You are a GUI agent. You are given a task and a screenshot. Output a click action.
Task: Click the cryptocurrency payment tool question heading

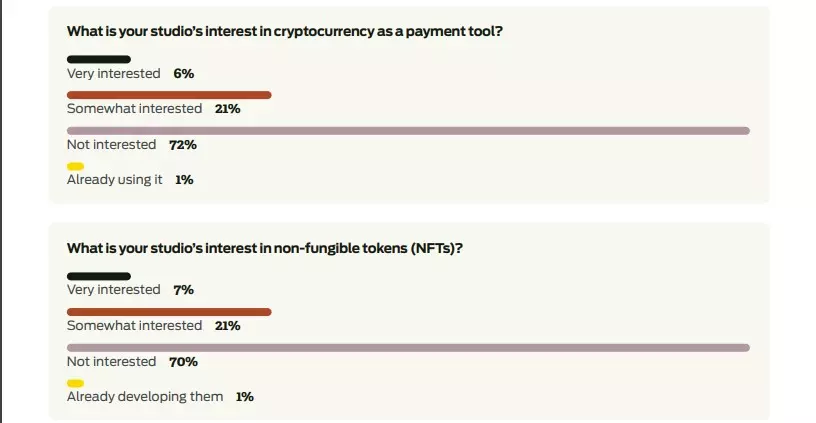(285, 32)
